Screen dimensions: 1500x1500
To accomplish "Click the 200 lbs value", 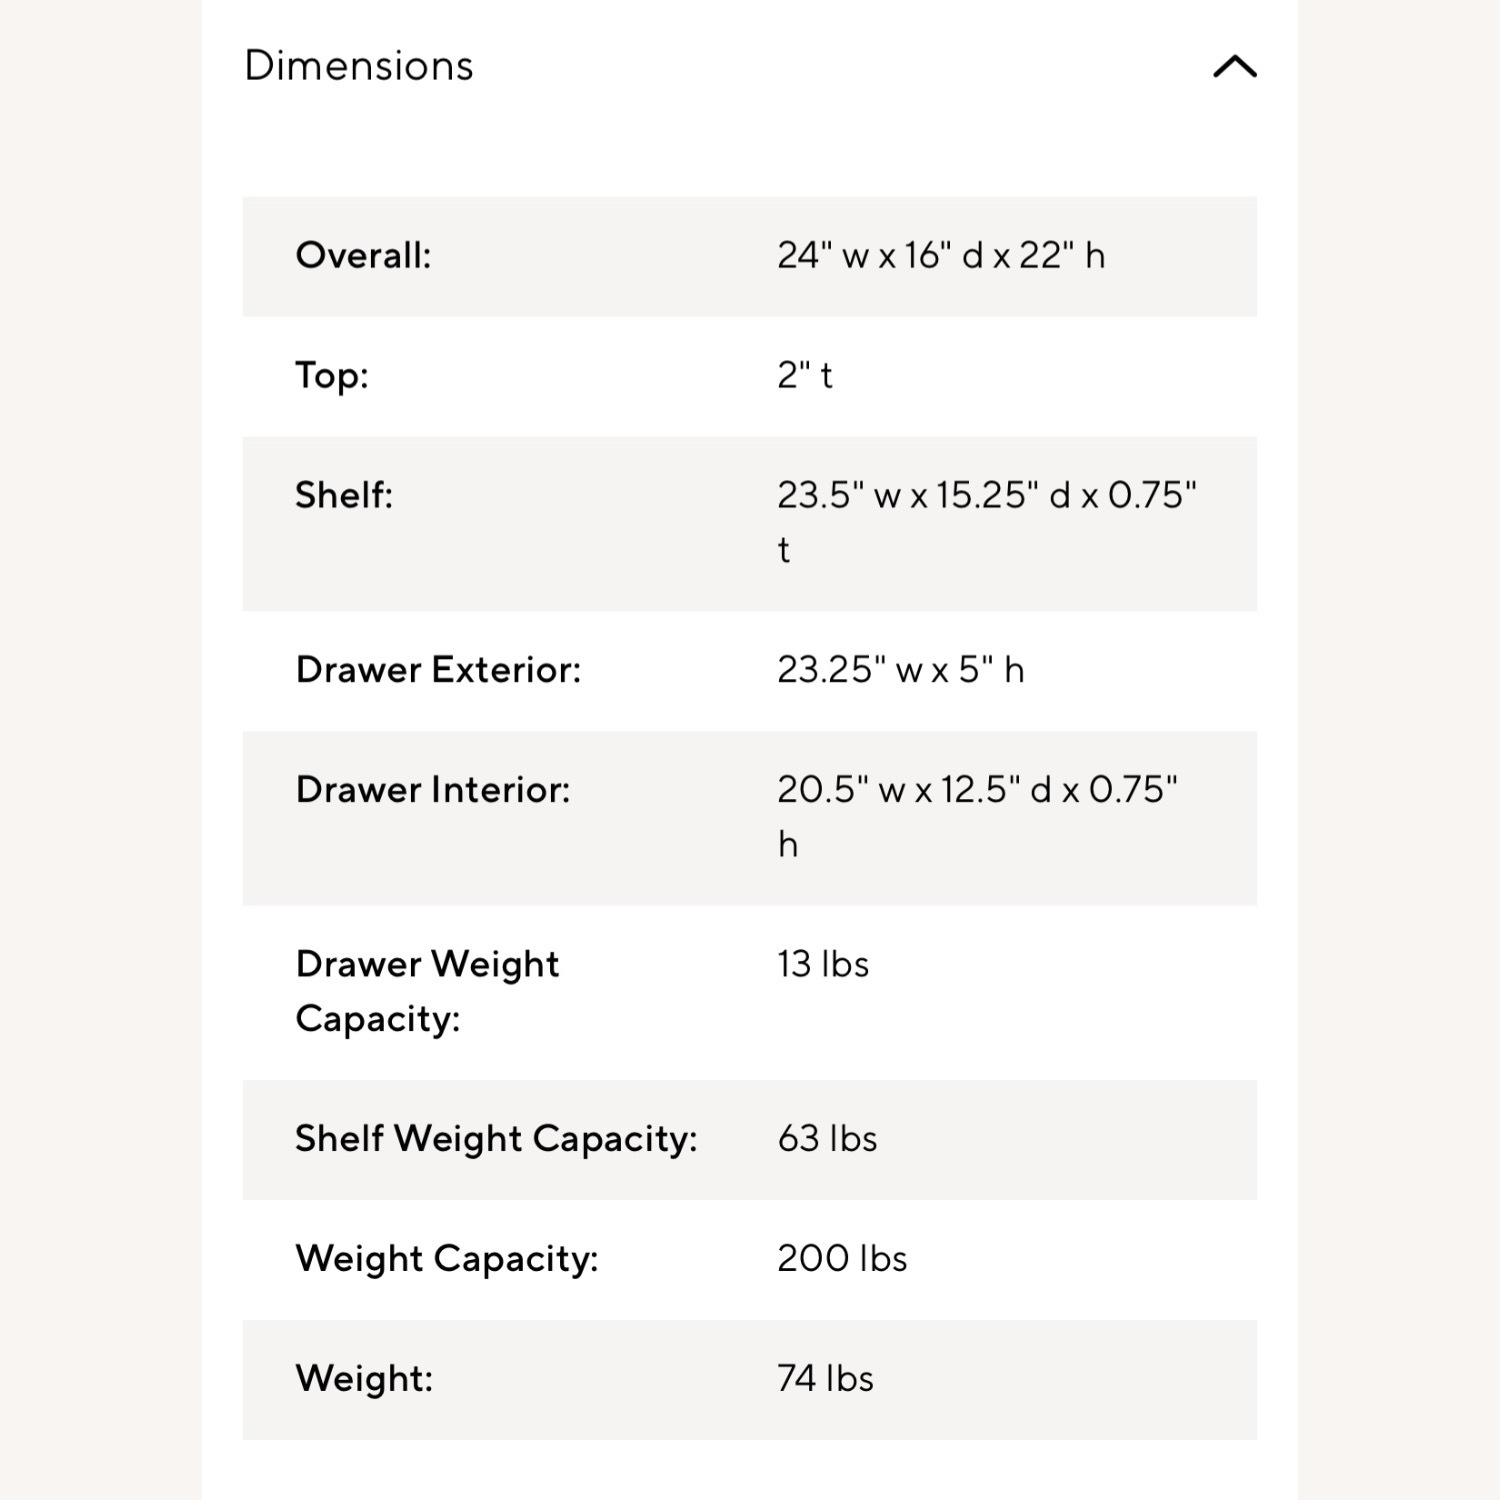I will coord(842,1259).
